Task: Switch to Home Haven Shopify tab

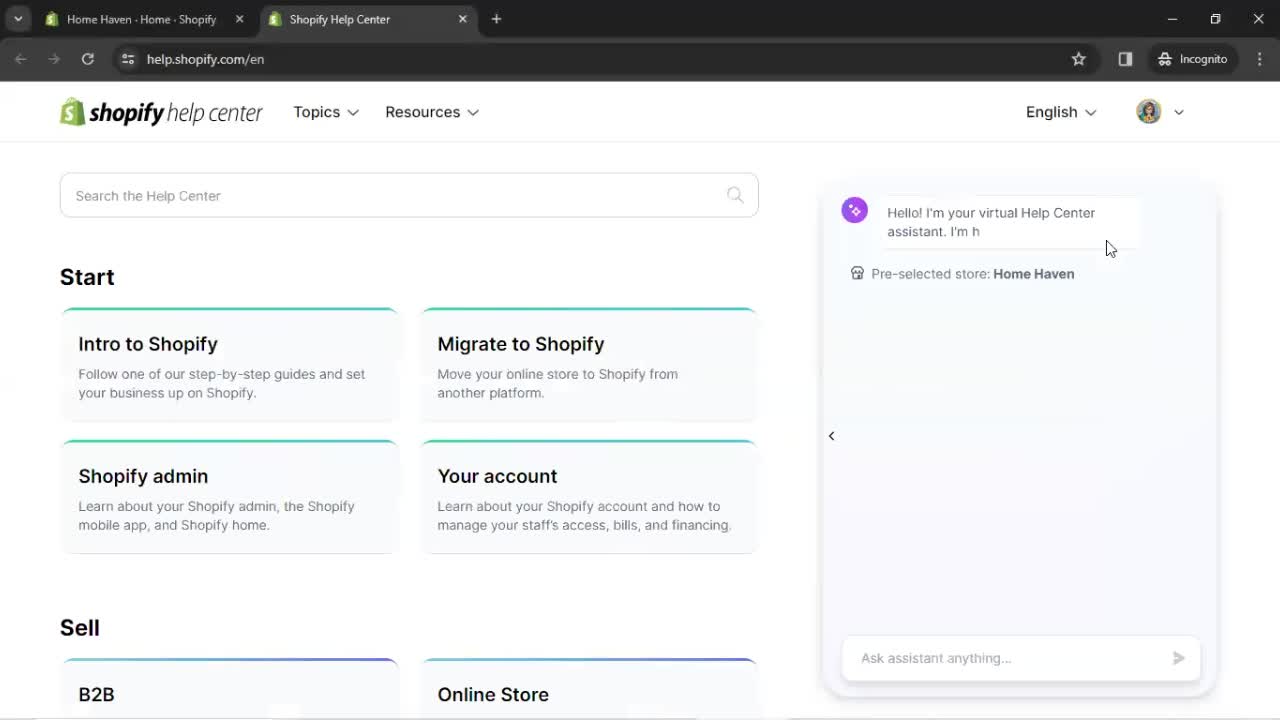Action: 142,19
